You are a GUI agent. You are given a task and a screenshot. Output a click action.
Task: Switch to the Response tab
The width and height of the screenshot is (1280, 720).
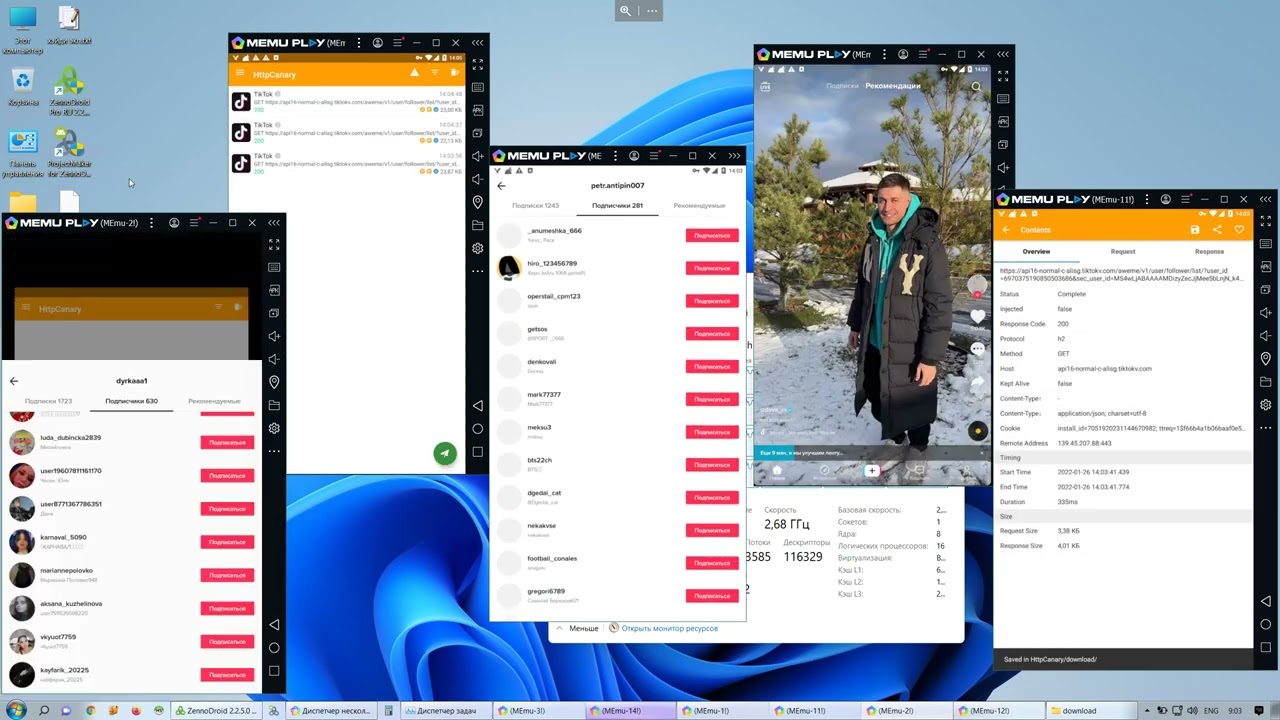pyautogui.click(x=1209, y=252)
